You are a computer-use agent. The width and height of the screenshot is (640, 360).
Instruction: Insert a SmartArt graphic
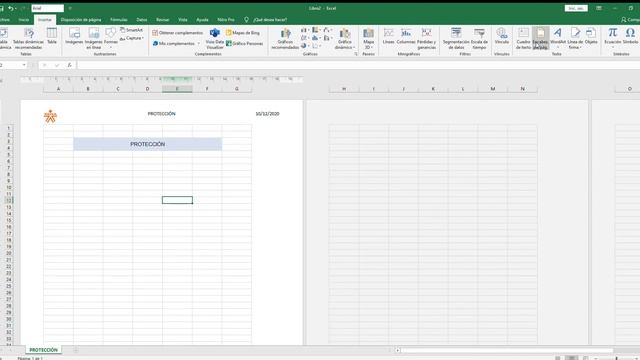point(131,30)
